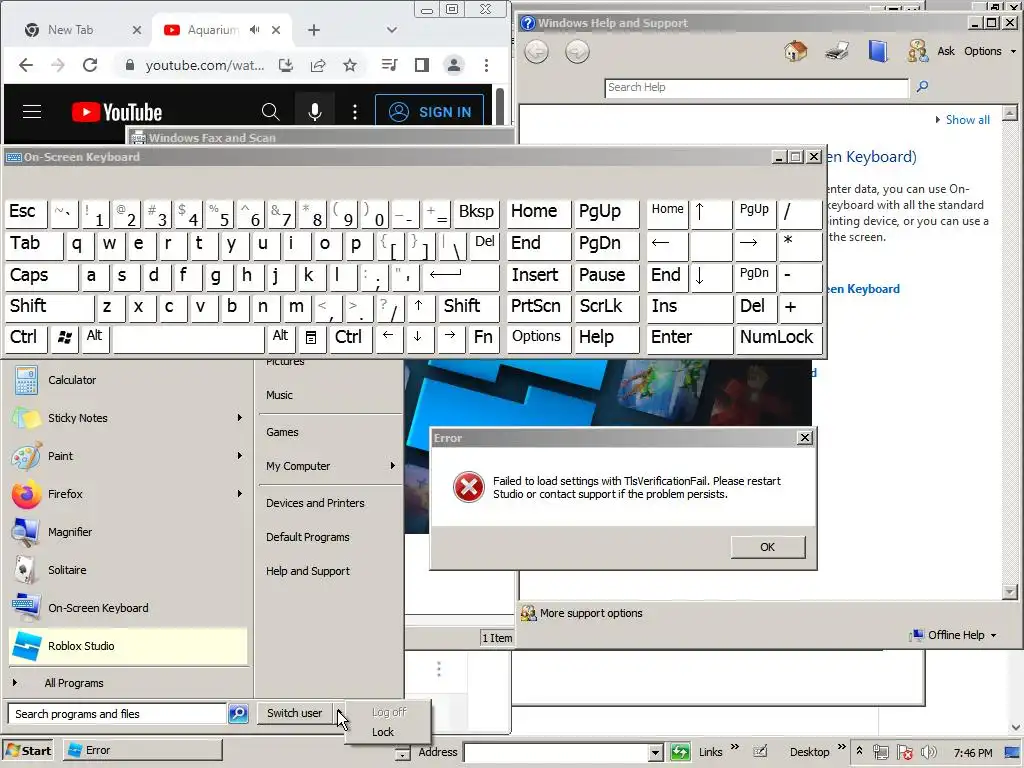This screenshot has height=768, width=1024.
Task: Open the taskbar Address bar dropdown arrow
Action: (656, 752)
